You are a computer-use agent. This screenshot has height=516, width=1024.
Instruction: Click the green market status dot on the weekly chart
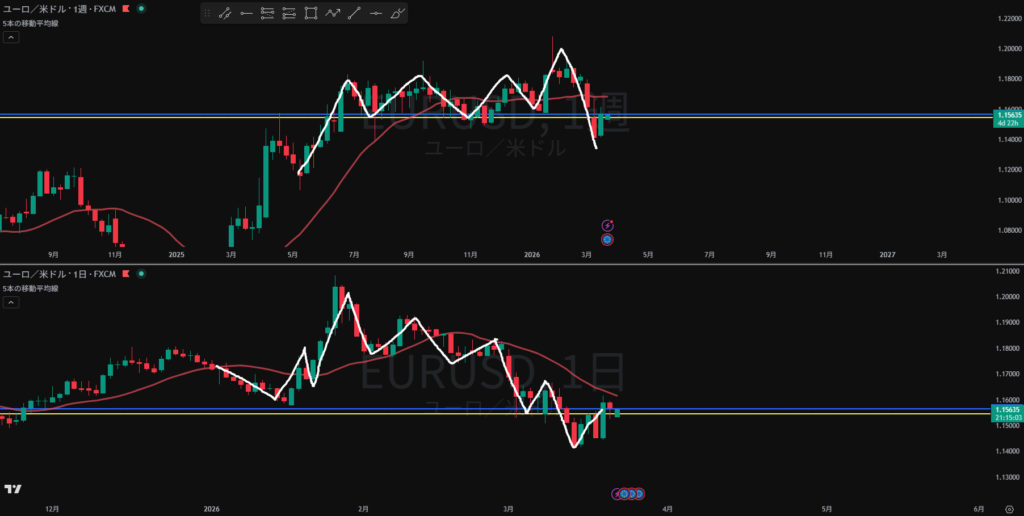pos(140,8)
